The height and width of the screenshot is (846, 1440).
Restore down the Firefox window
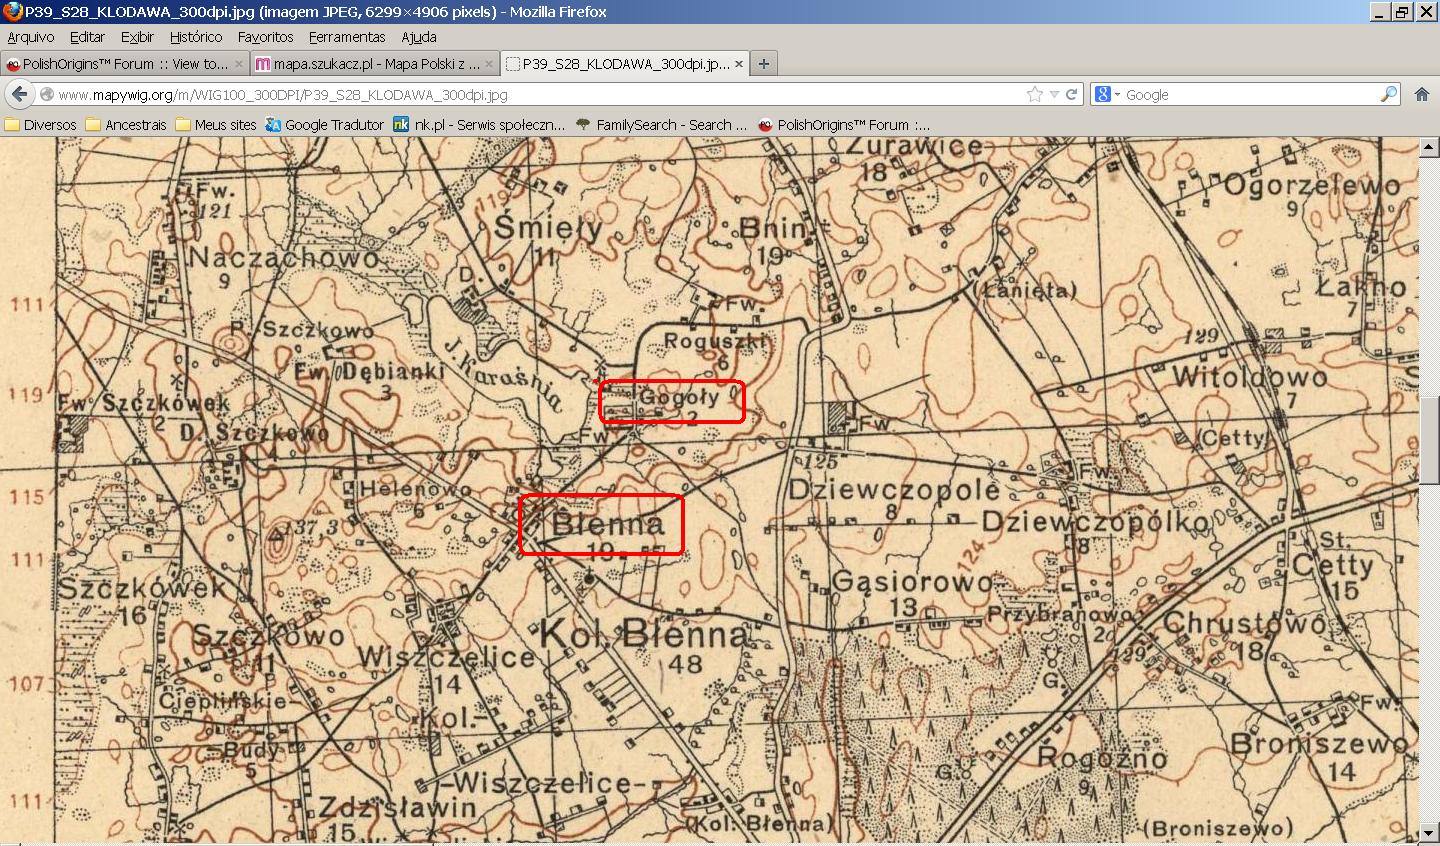click(1402, 12)
